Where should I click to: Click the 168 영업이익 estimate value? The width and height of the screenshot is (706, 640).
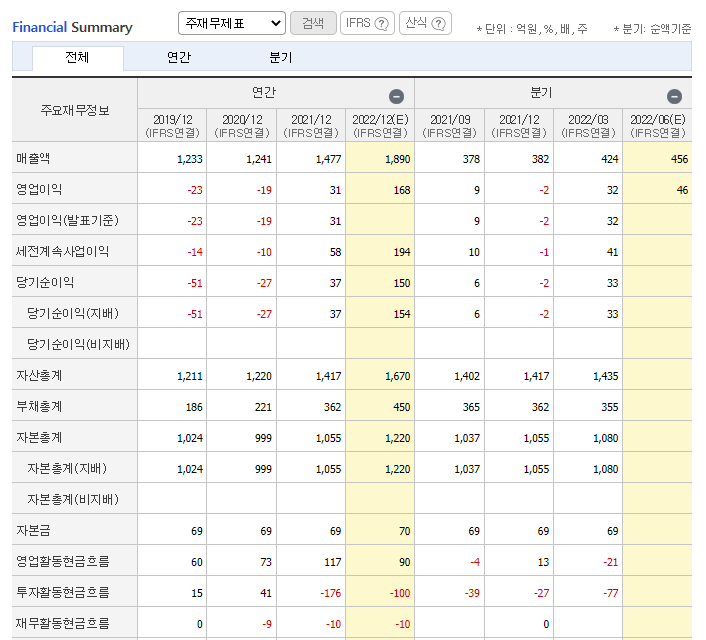click(402, 190)
